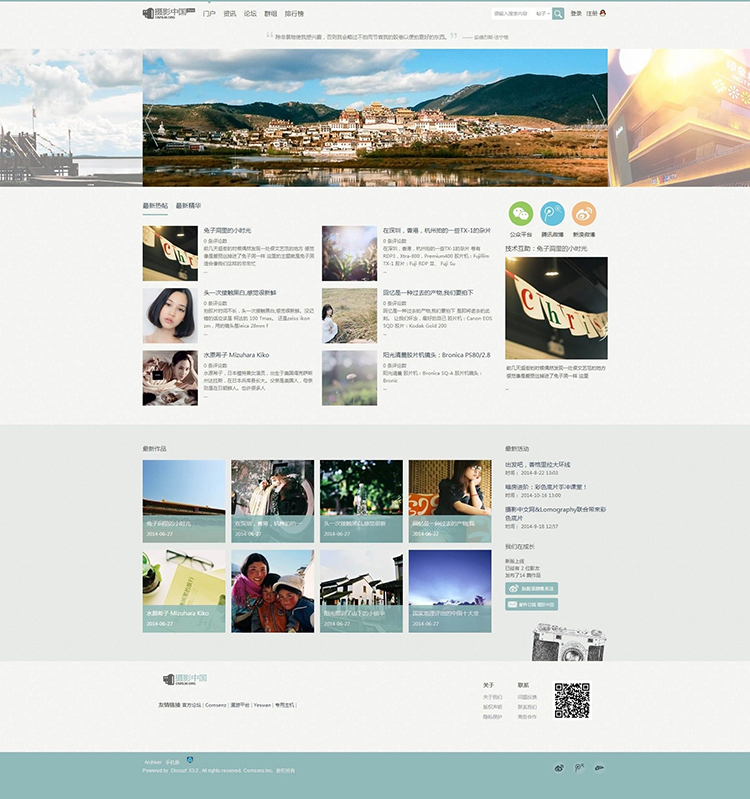Open the 回忆是一种过去的产物 post title

pos(428,293)
